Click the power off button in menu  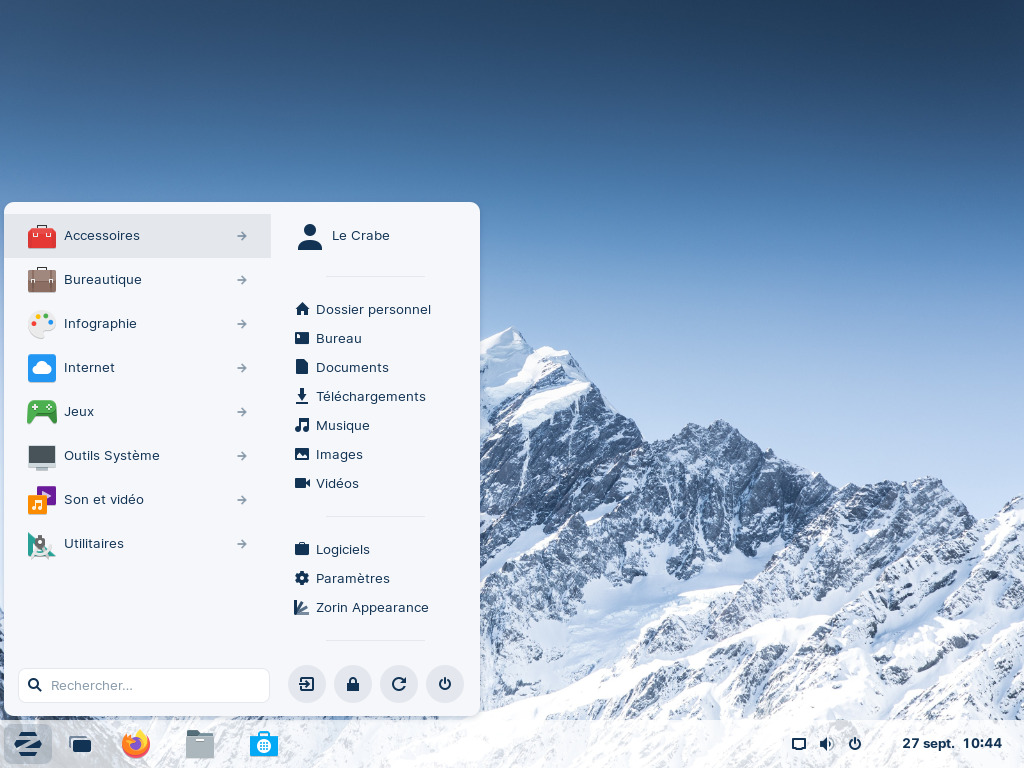click(445, 684)
